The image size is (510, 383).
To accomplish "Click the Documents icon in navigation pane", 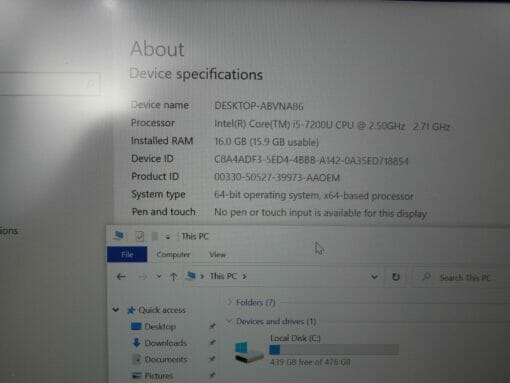I will pos(136,359).
